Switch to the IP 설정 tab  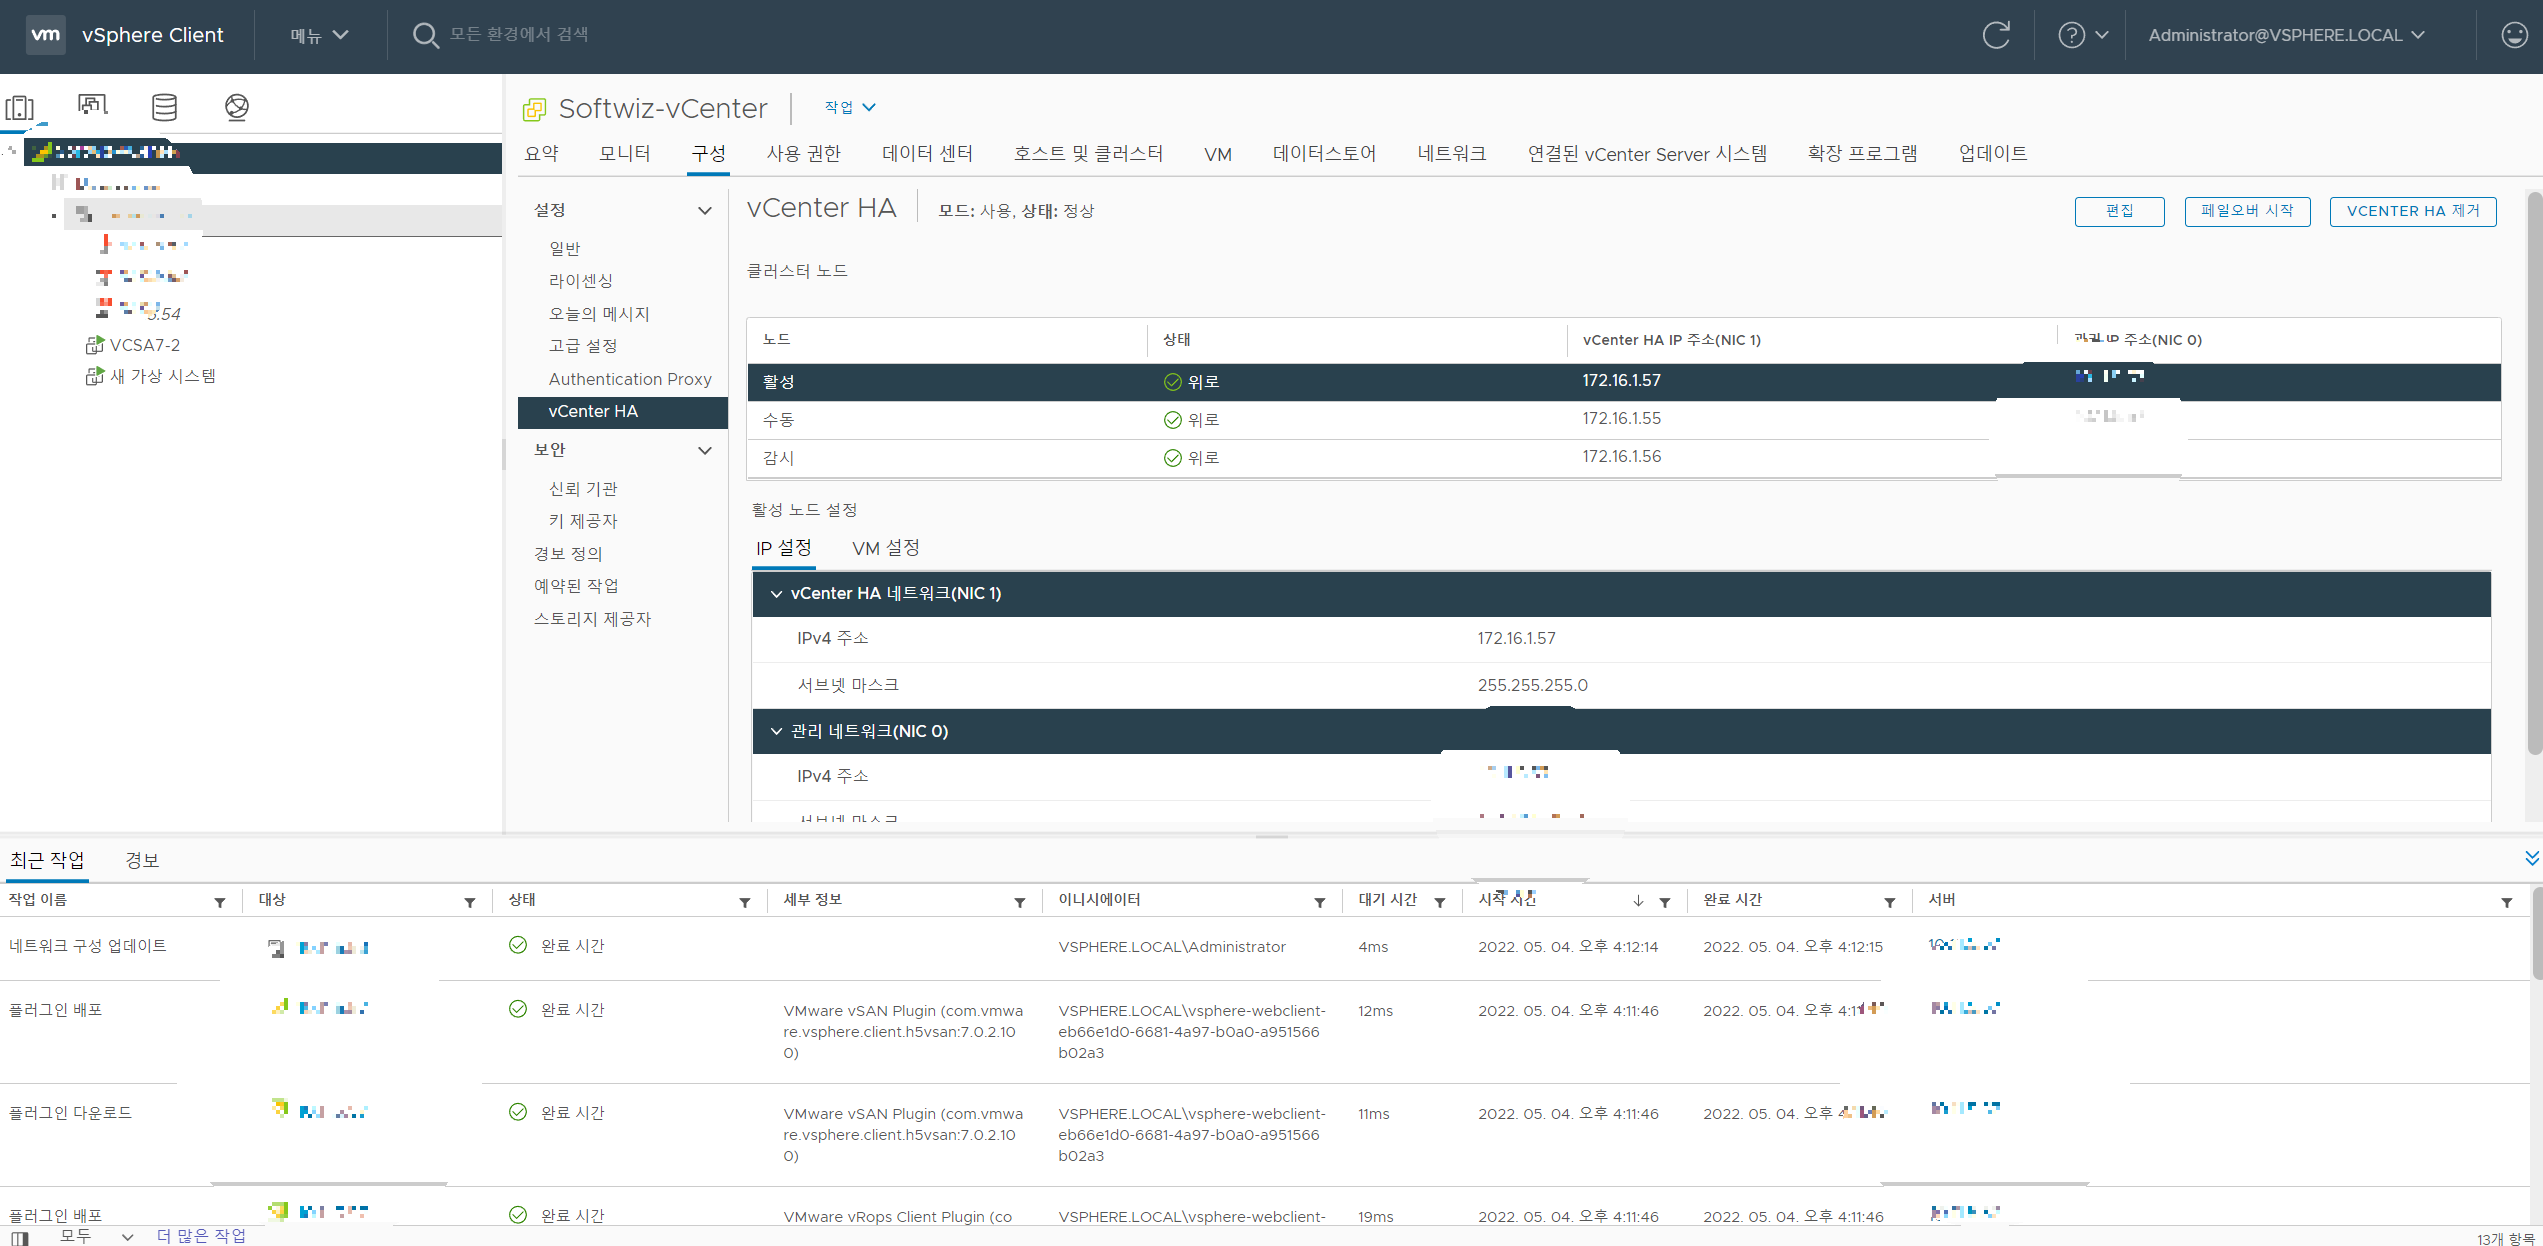(x=784, y=548)
